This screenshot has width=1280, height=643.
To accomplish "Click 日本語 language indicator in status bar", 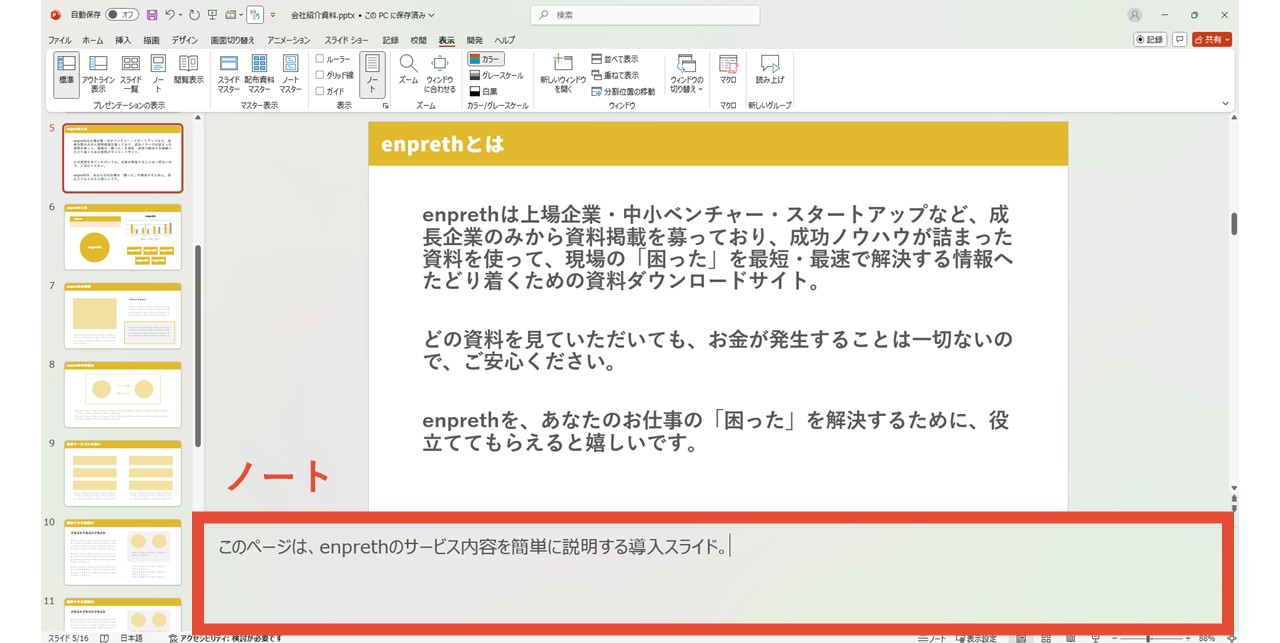I will [x=132, y=637].
